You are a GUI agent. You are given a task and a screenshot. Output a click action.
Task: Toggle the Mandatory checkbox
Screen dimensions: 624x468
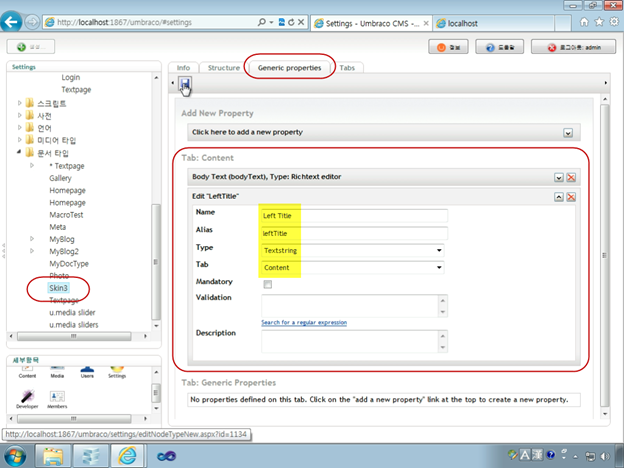coord(267,284)
